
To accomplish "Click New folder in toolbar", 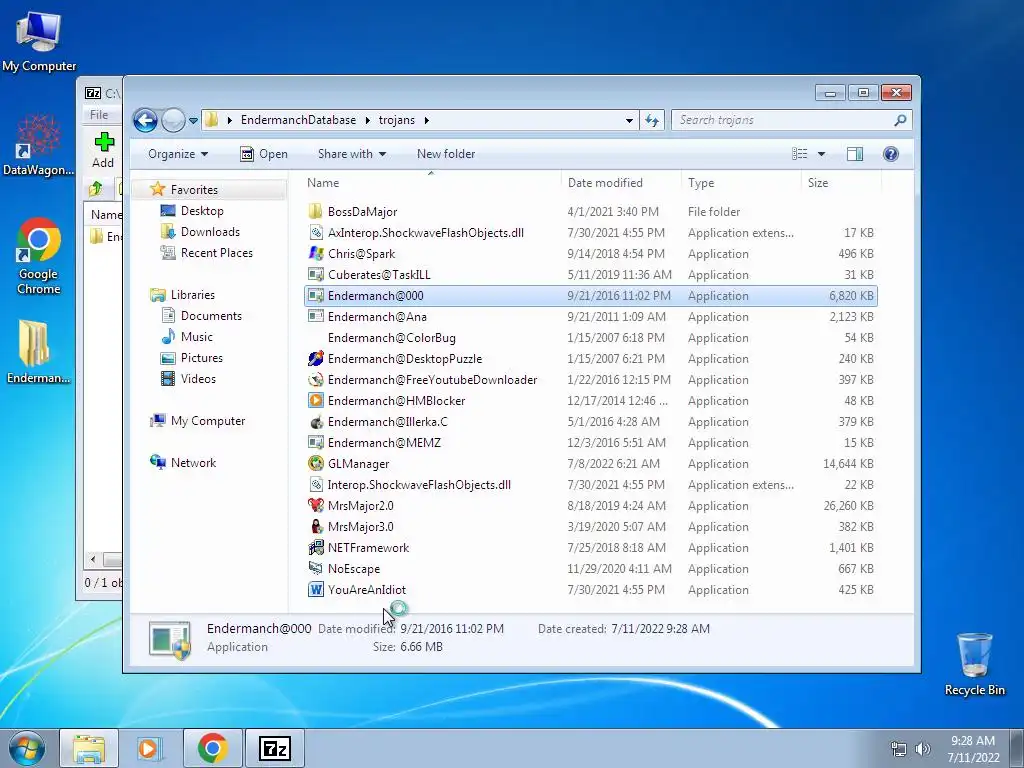I will point(446,154).
